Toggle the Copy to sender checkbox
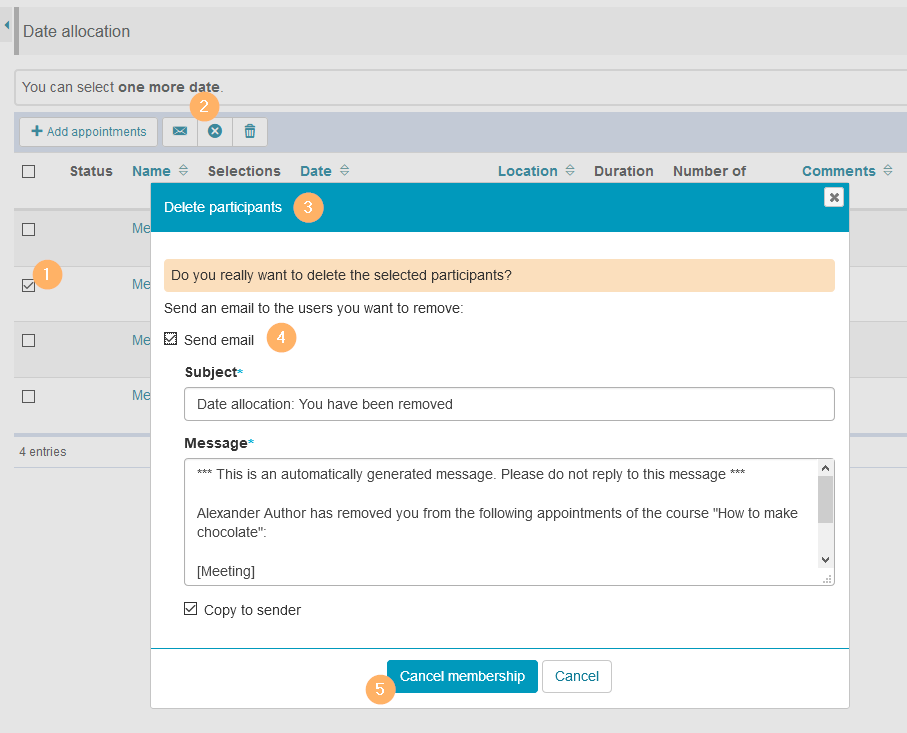The image size is (907, 733). tap(191, 609)
